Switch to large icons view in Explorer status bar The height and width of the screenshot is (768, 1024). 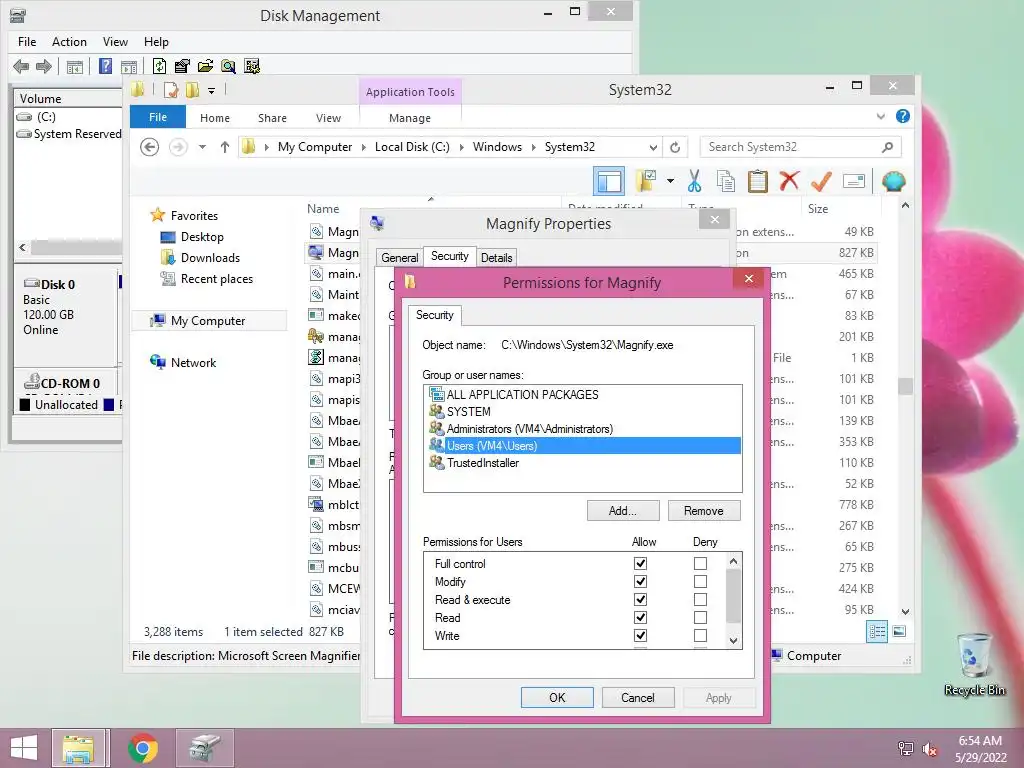point(899,631)
